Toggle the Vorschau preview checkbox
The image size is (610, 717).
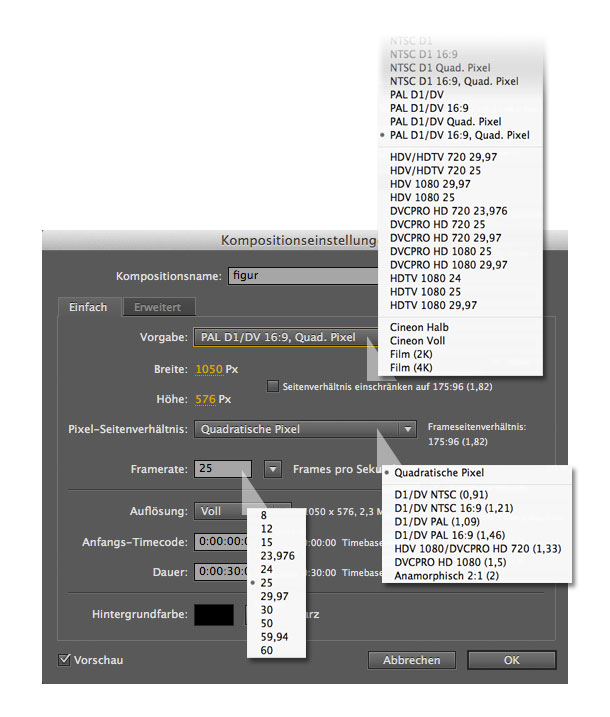point(66,660)
